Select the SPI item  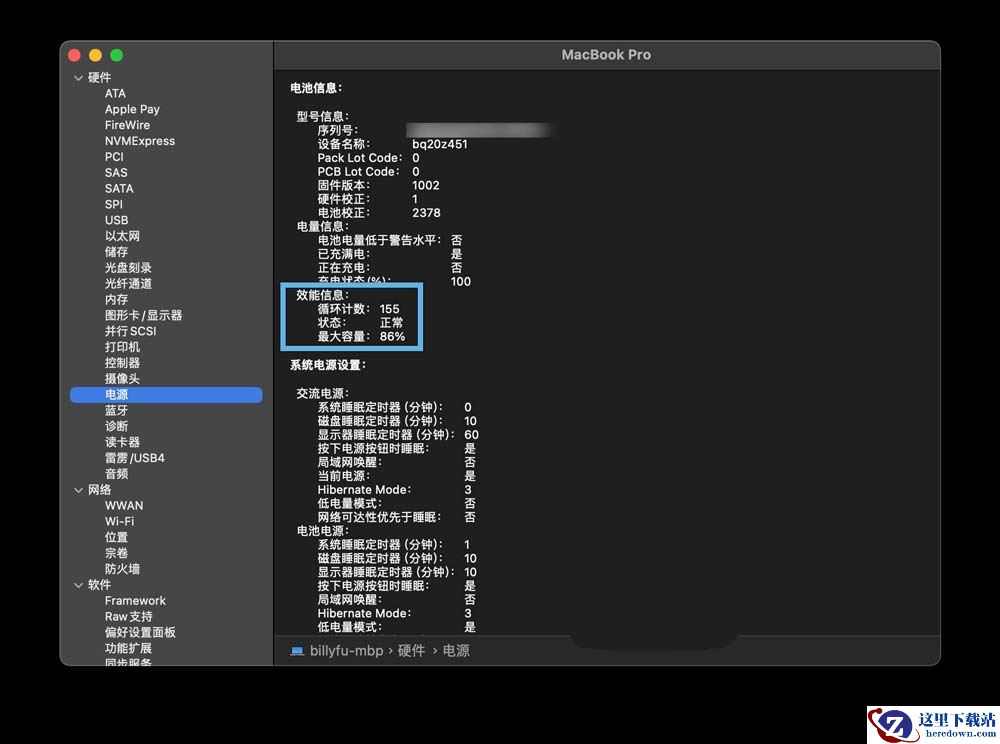pyautogui.click(x=114, y=205)
